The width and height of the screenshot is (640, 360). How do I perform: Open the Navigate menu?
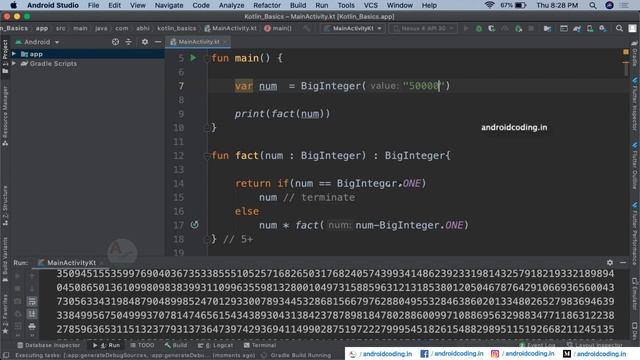click(x=169, y=5)
